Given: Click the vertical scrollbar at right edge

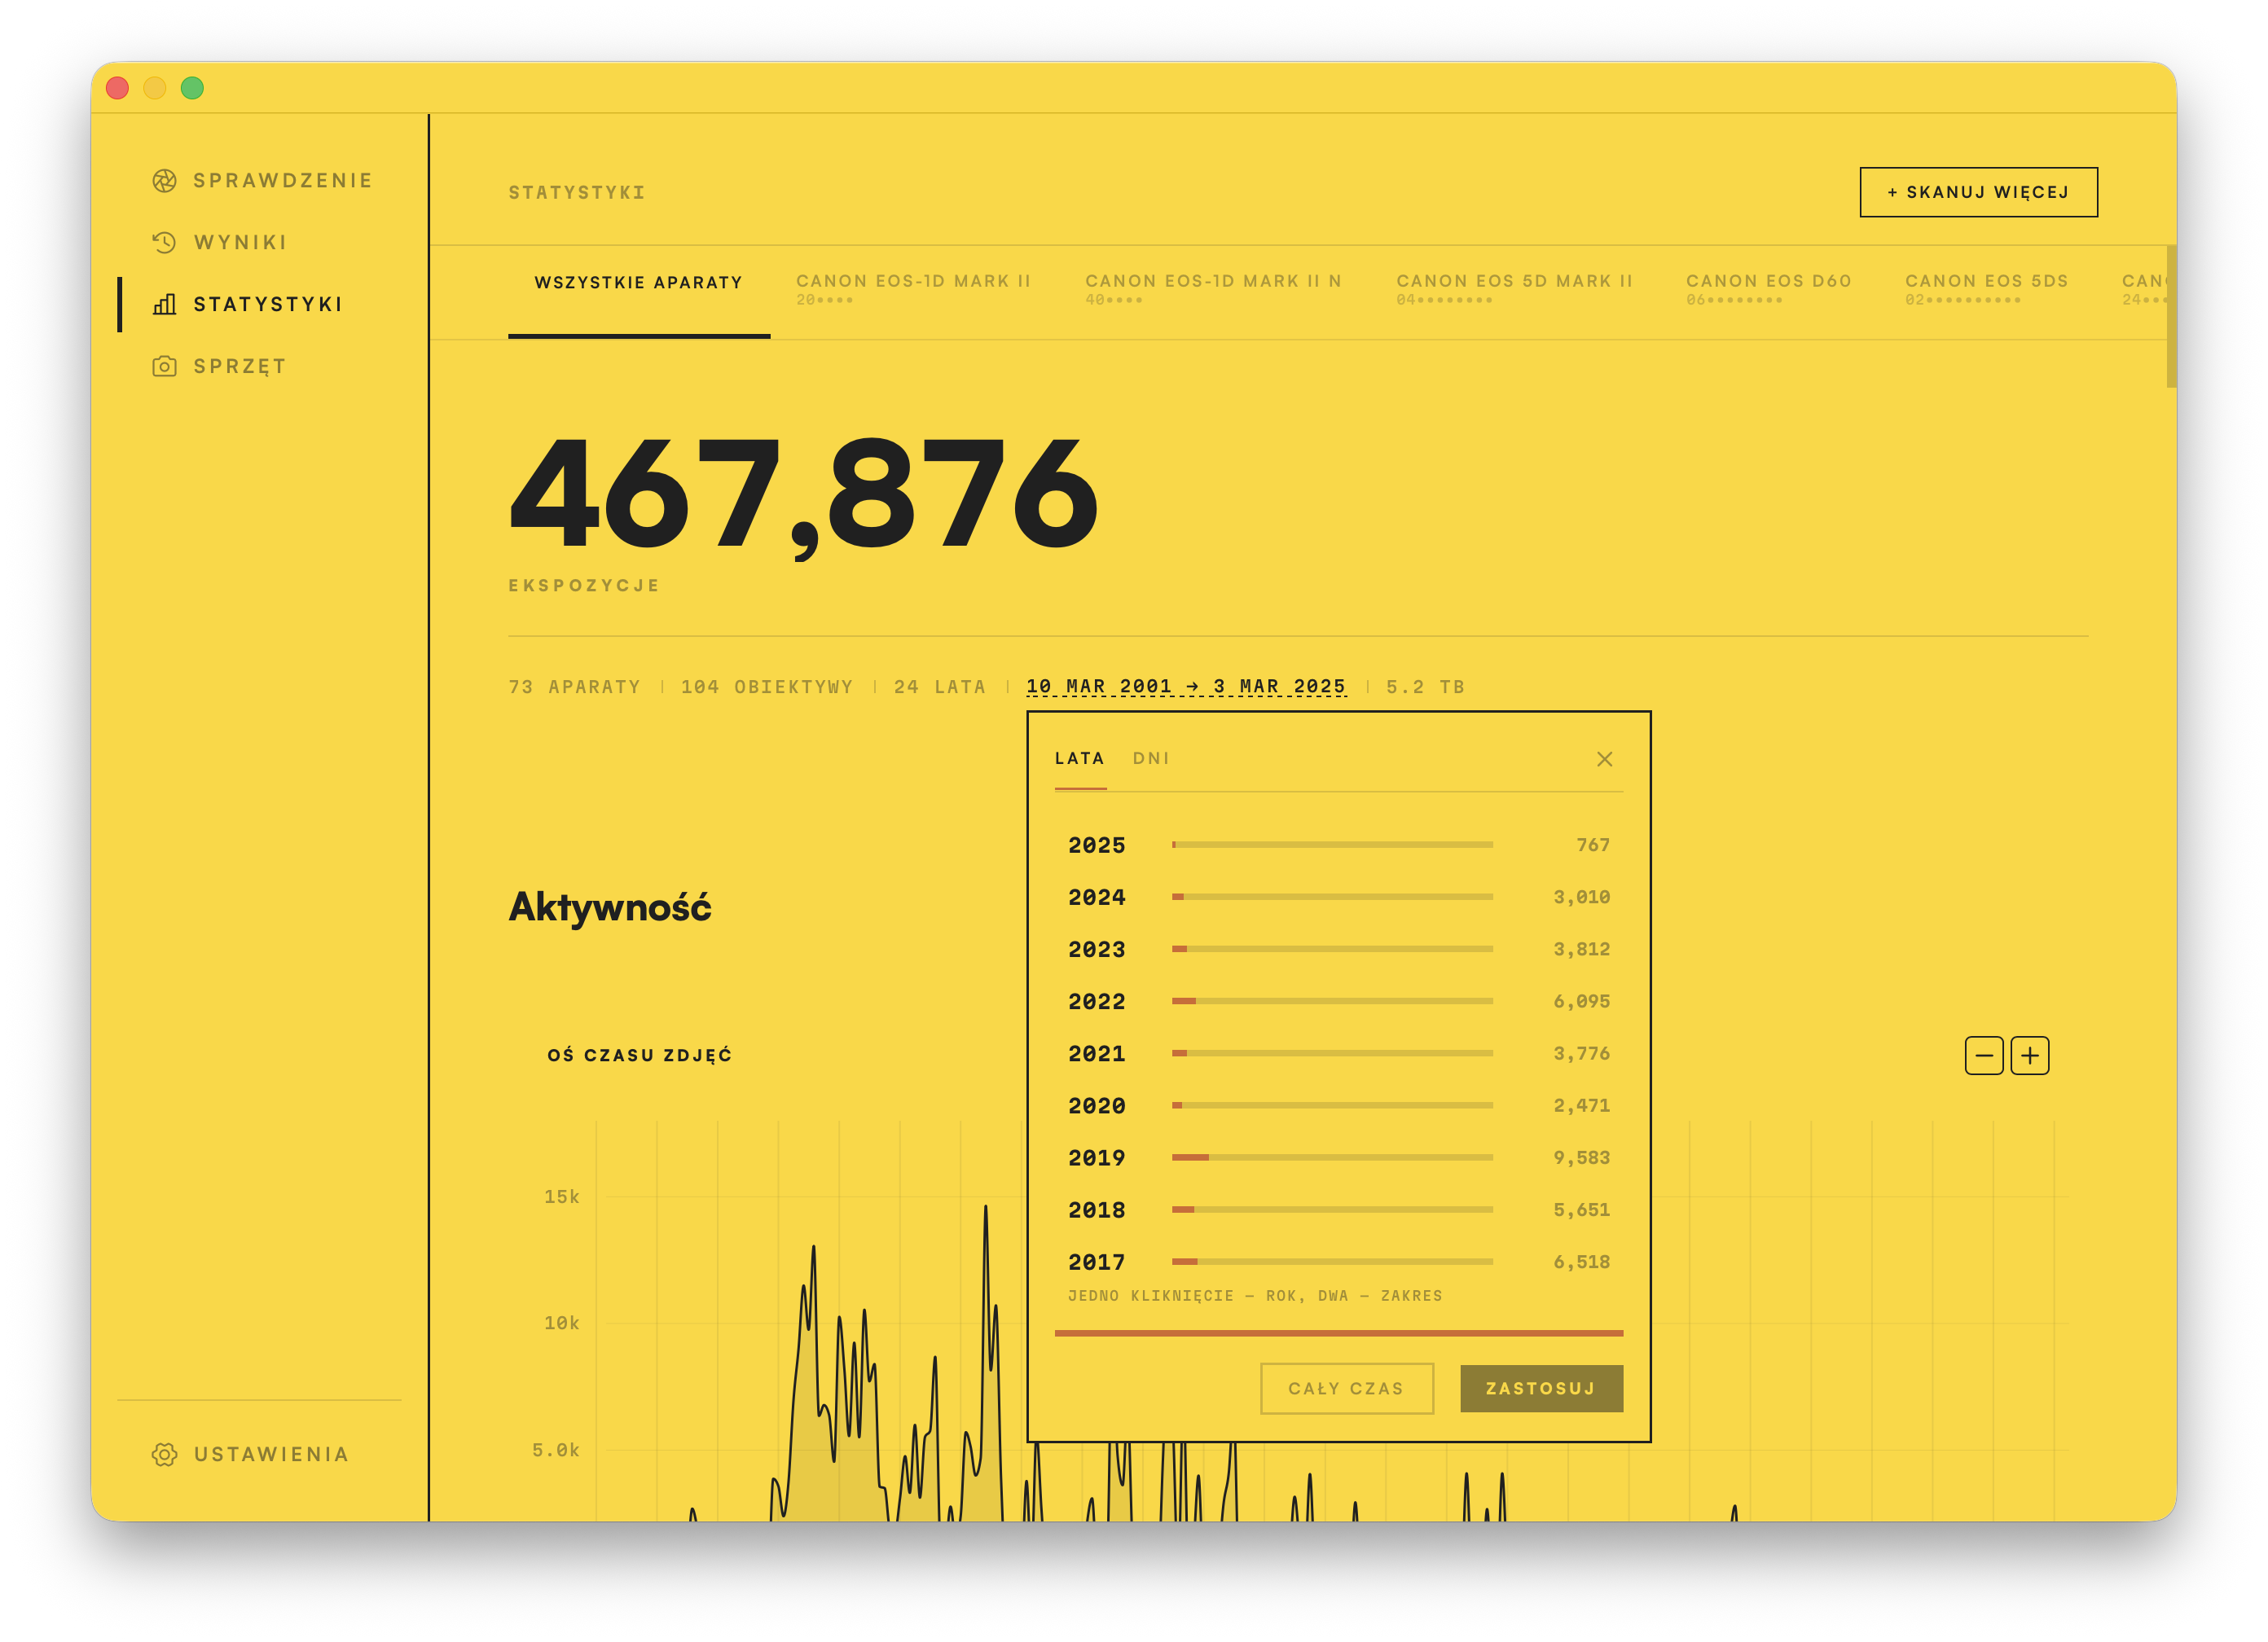Looking at the screenshot, I should pyautogui.click(x=2171, y=315).
